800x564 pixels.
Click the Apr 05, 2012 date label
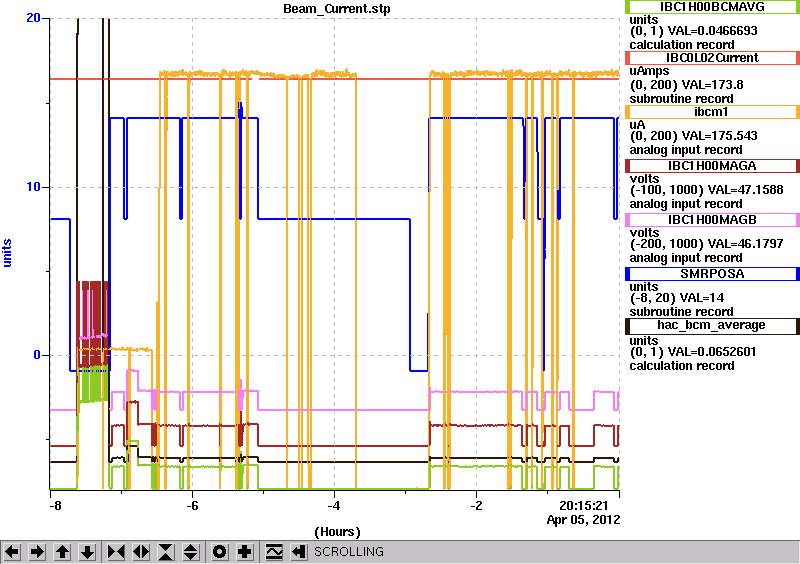(584, 520)
